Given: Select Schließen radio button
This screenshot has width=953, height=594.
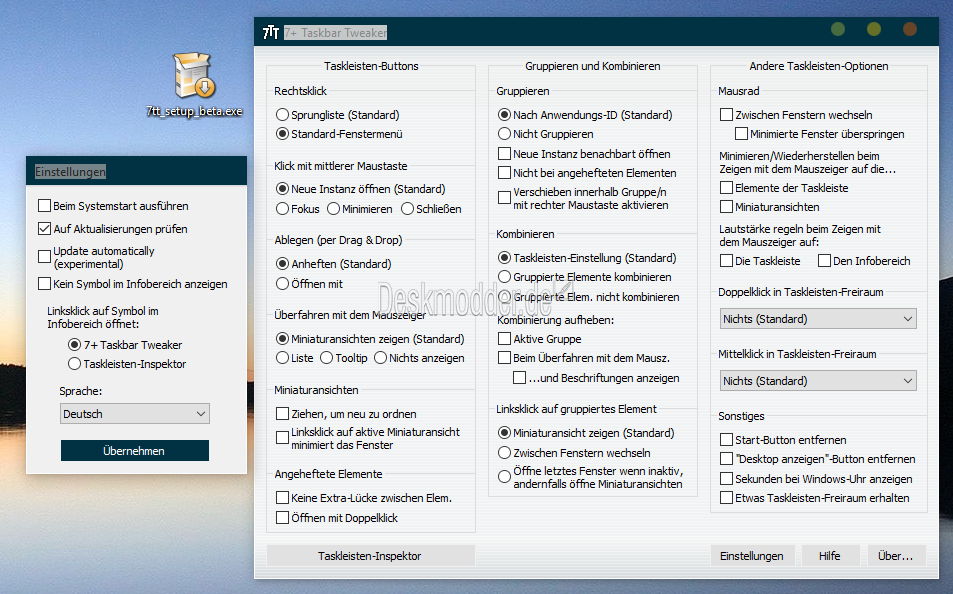Looking at the screenshot, I should coord(407,209).
